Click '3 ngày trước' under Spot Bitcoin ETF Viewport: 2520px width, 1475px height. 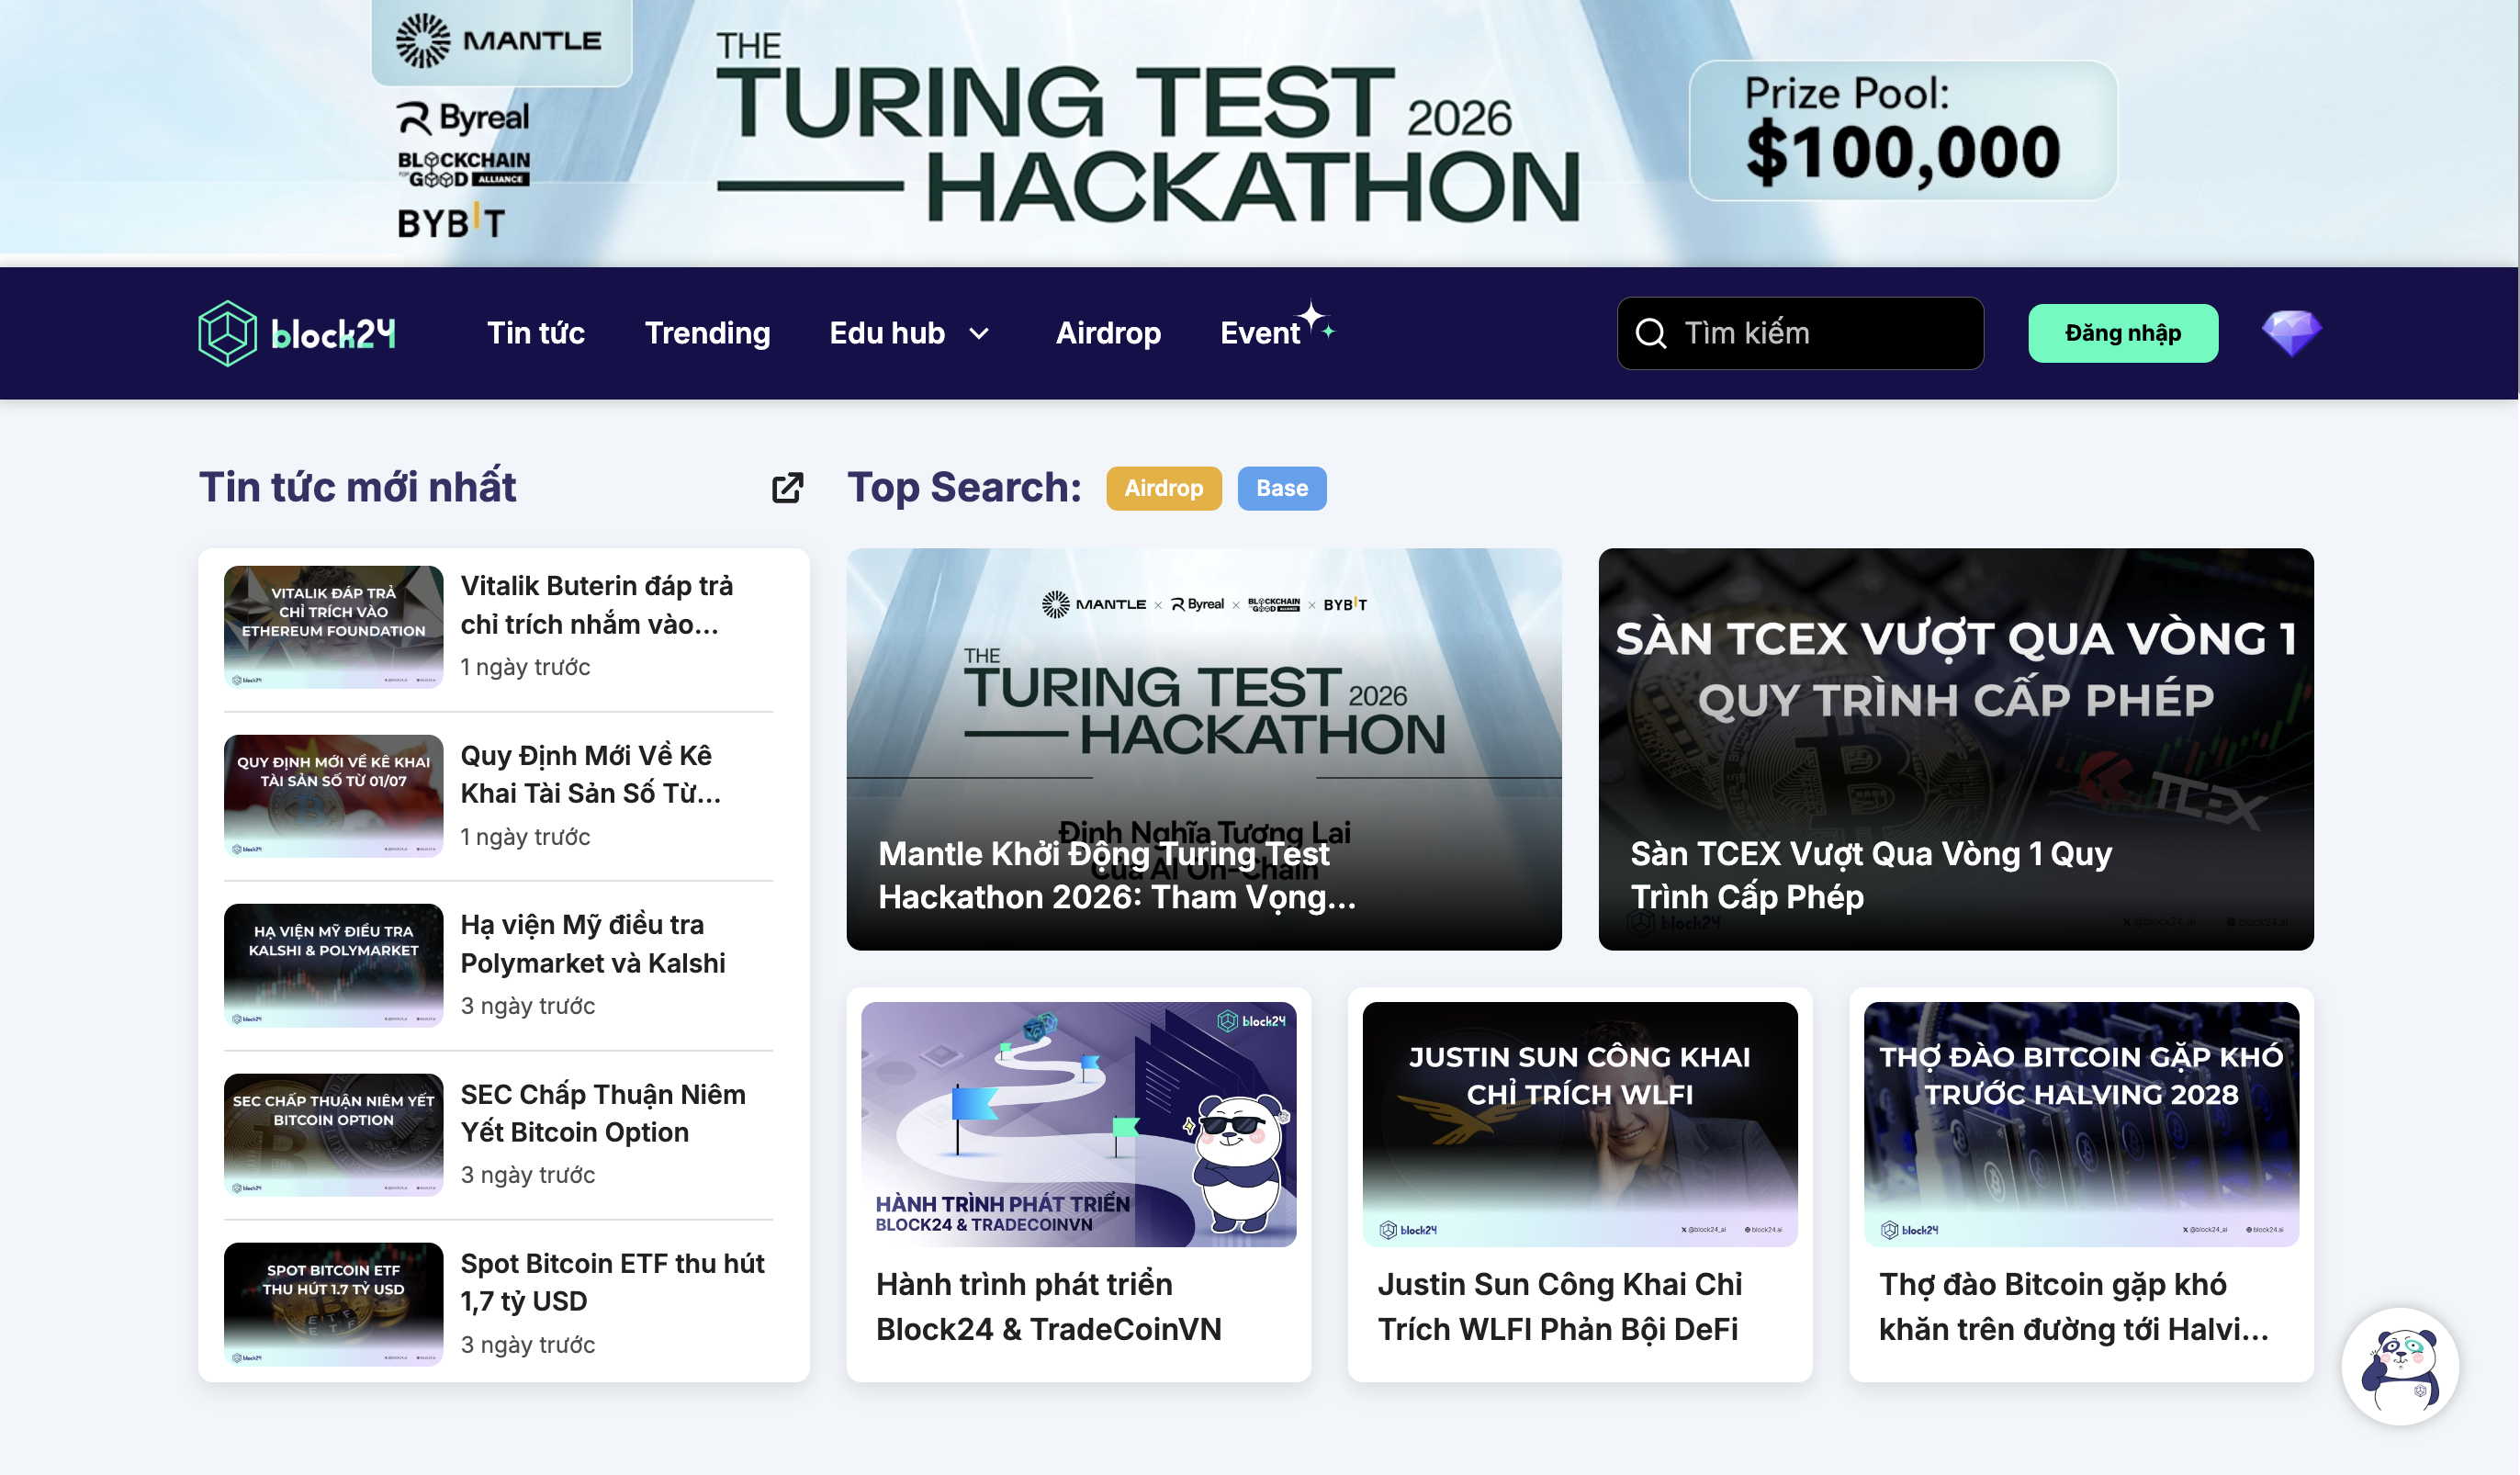click(528, 1345)
